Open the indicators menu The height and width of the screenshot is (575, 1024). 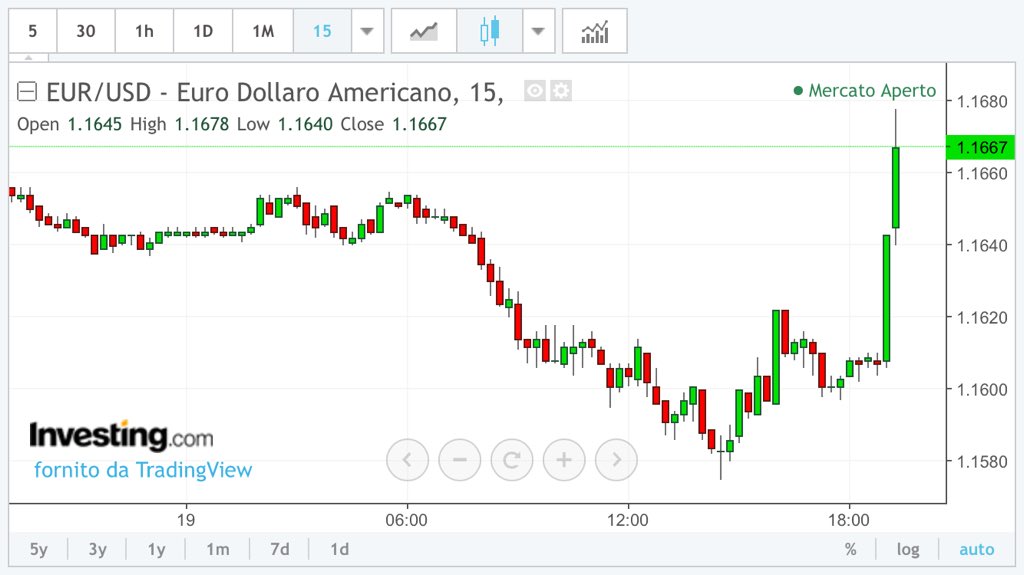click(594, 31)
